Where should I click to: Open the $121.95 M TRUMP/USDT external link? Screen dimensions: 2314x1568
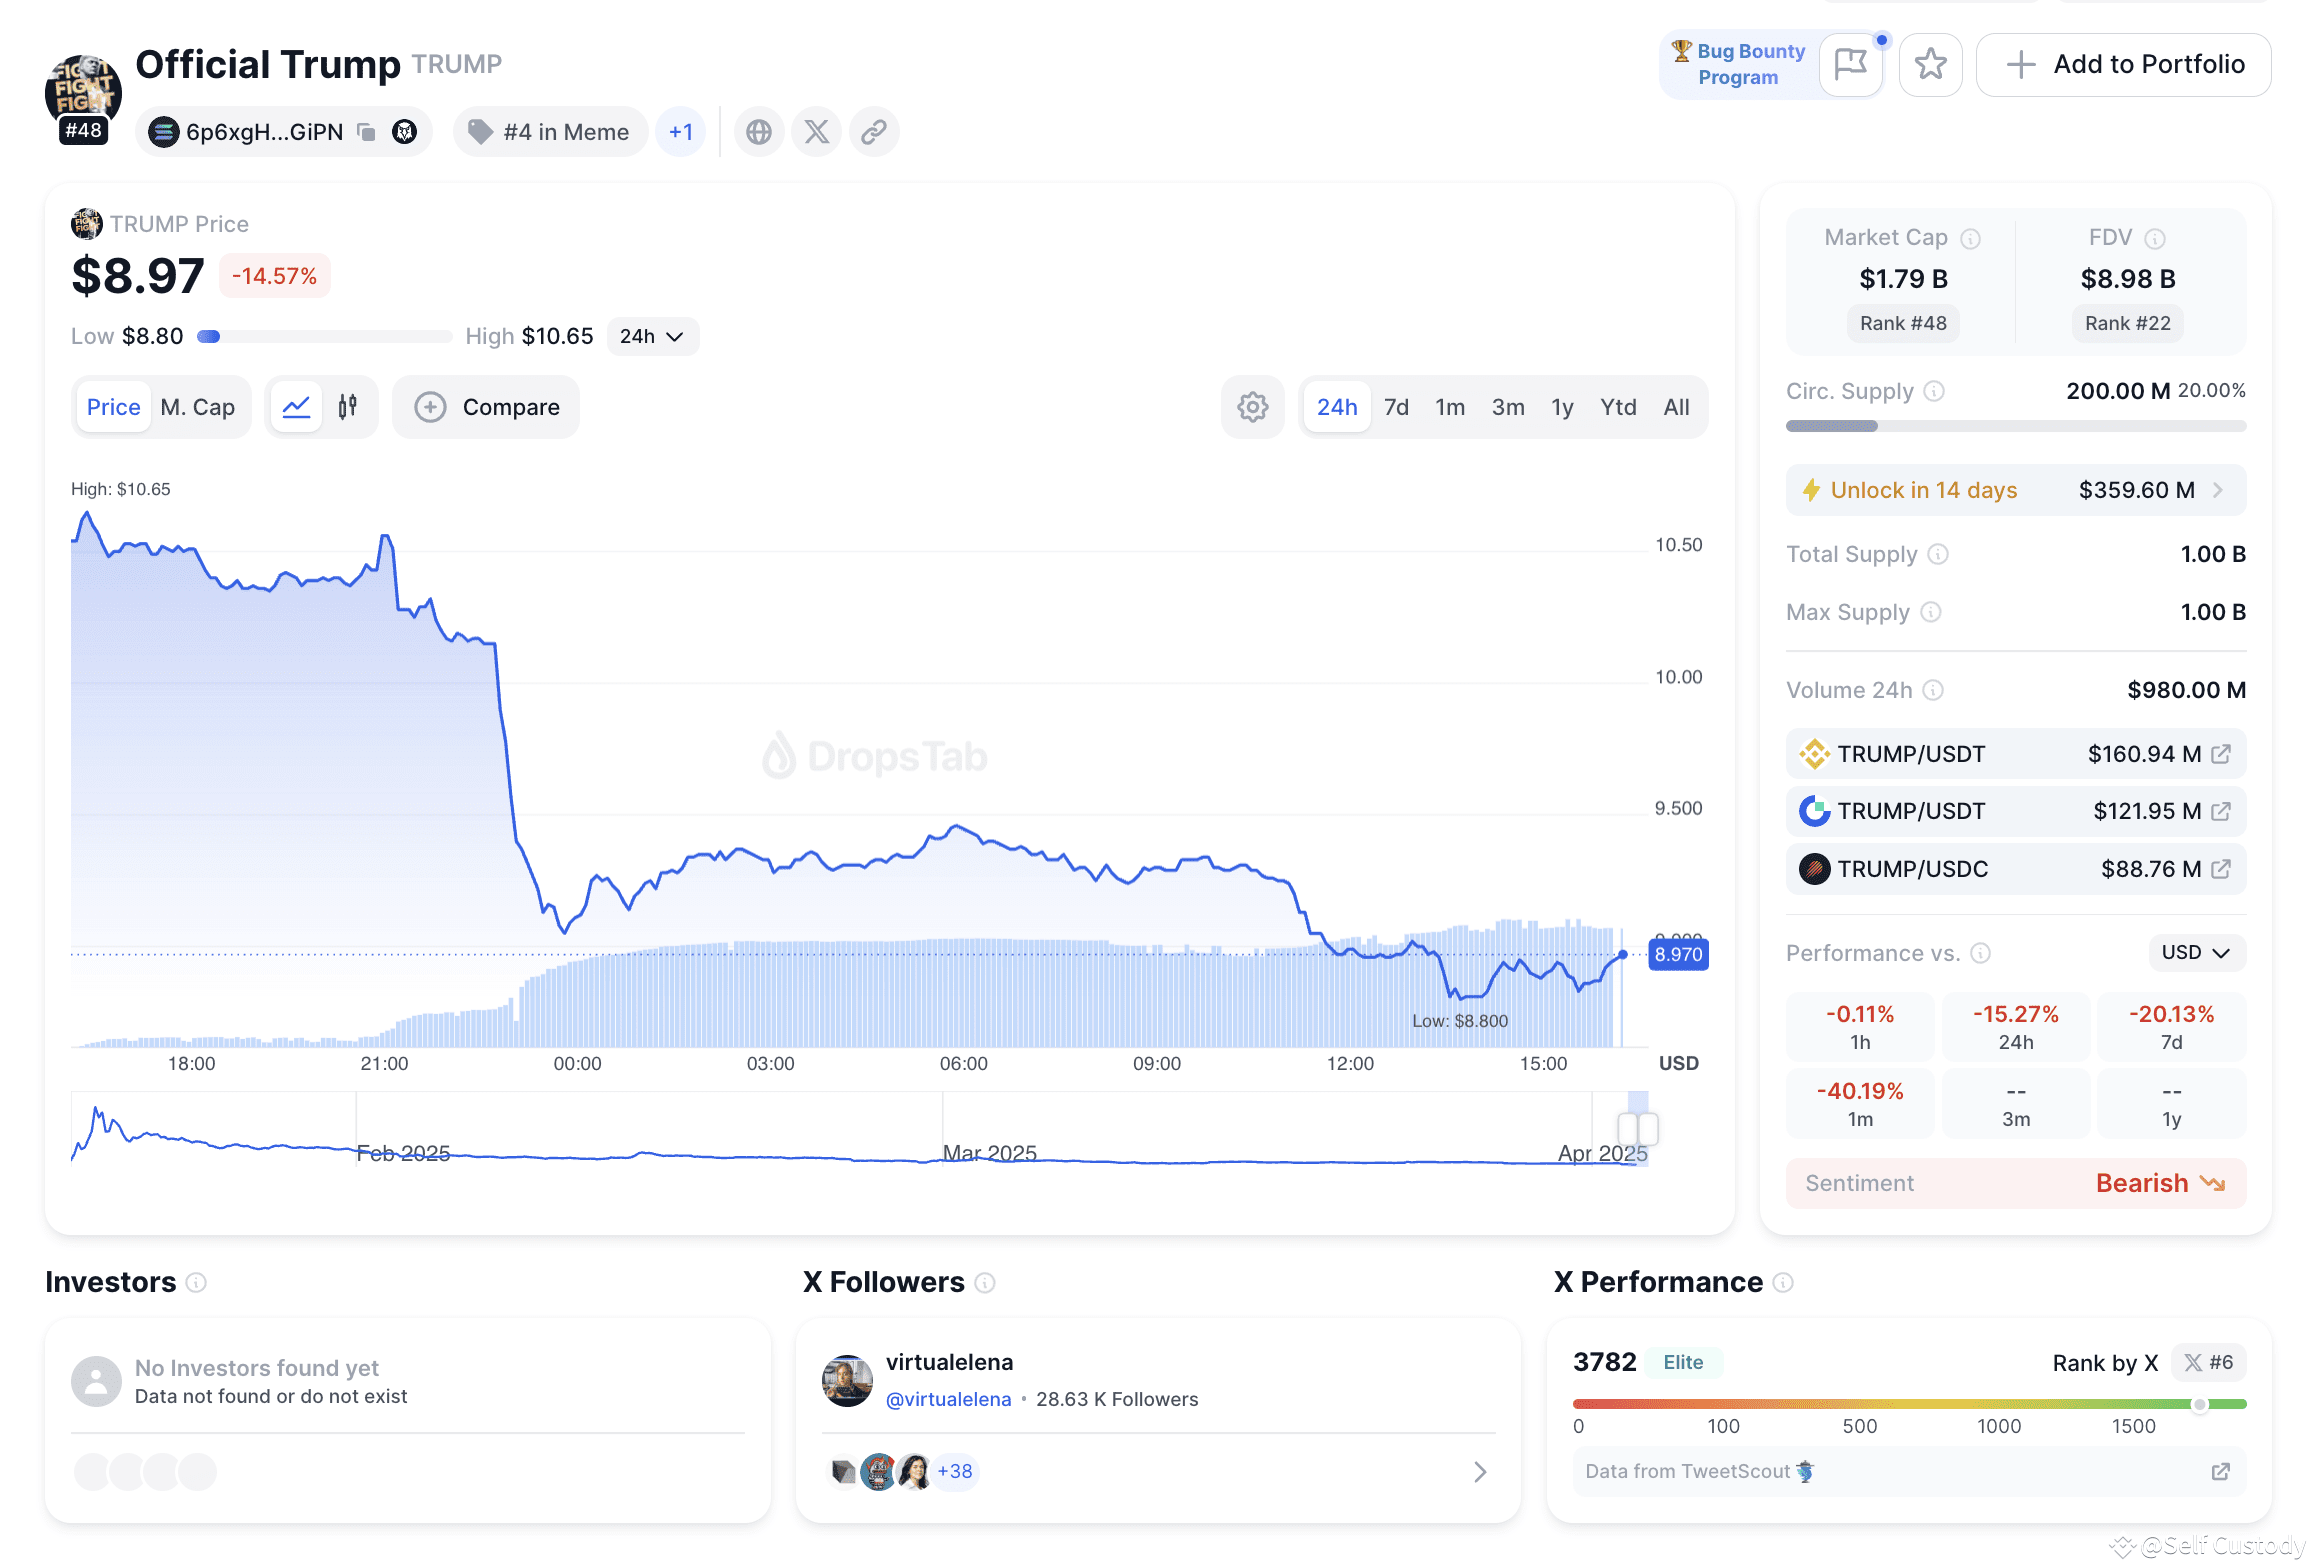click(x=2221, y=811)
